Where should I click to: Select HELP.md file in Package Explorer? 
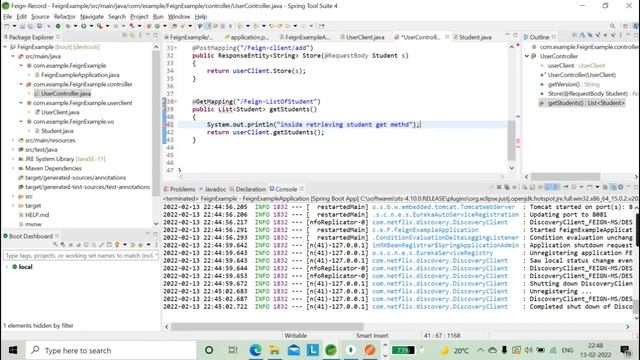click(x=37, y=215)
